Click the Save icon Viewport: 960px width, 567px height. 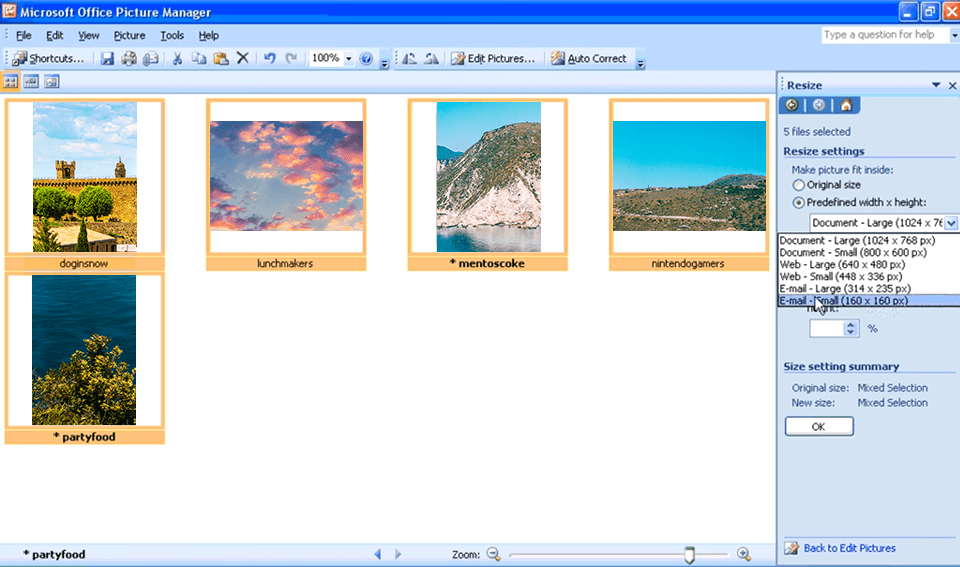[107, 58]
